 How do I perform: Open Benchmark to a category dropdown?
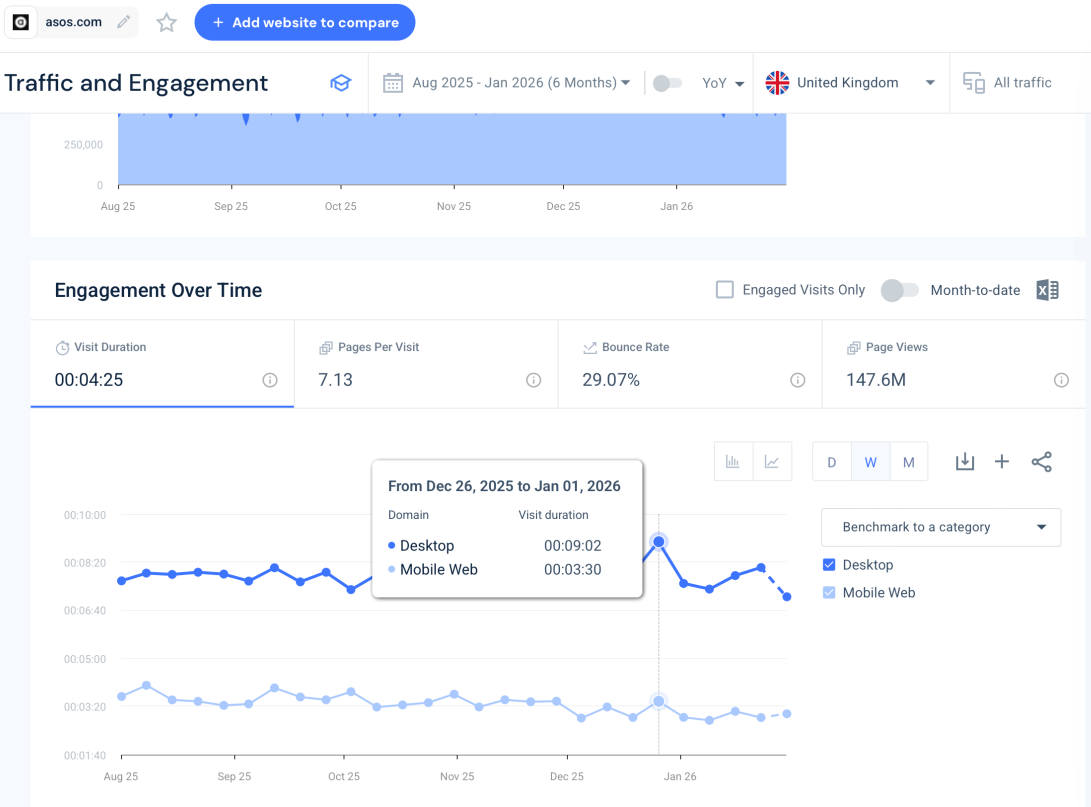(x=940, y=527)
